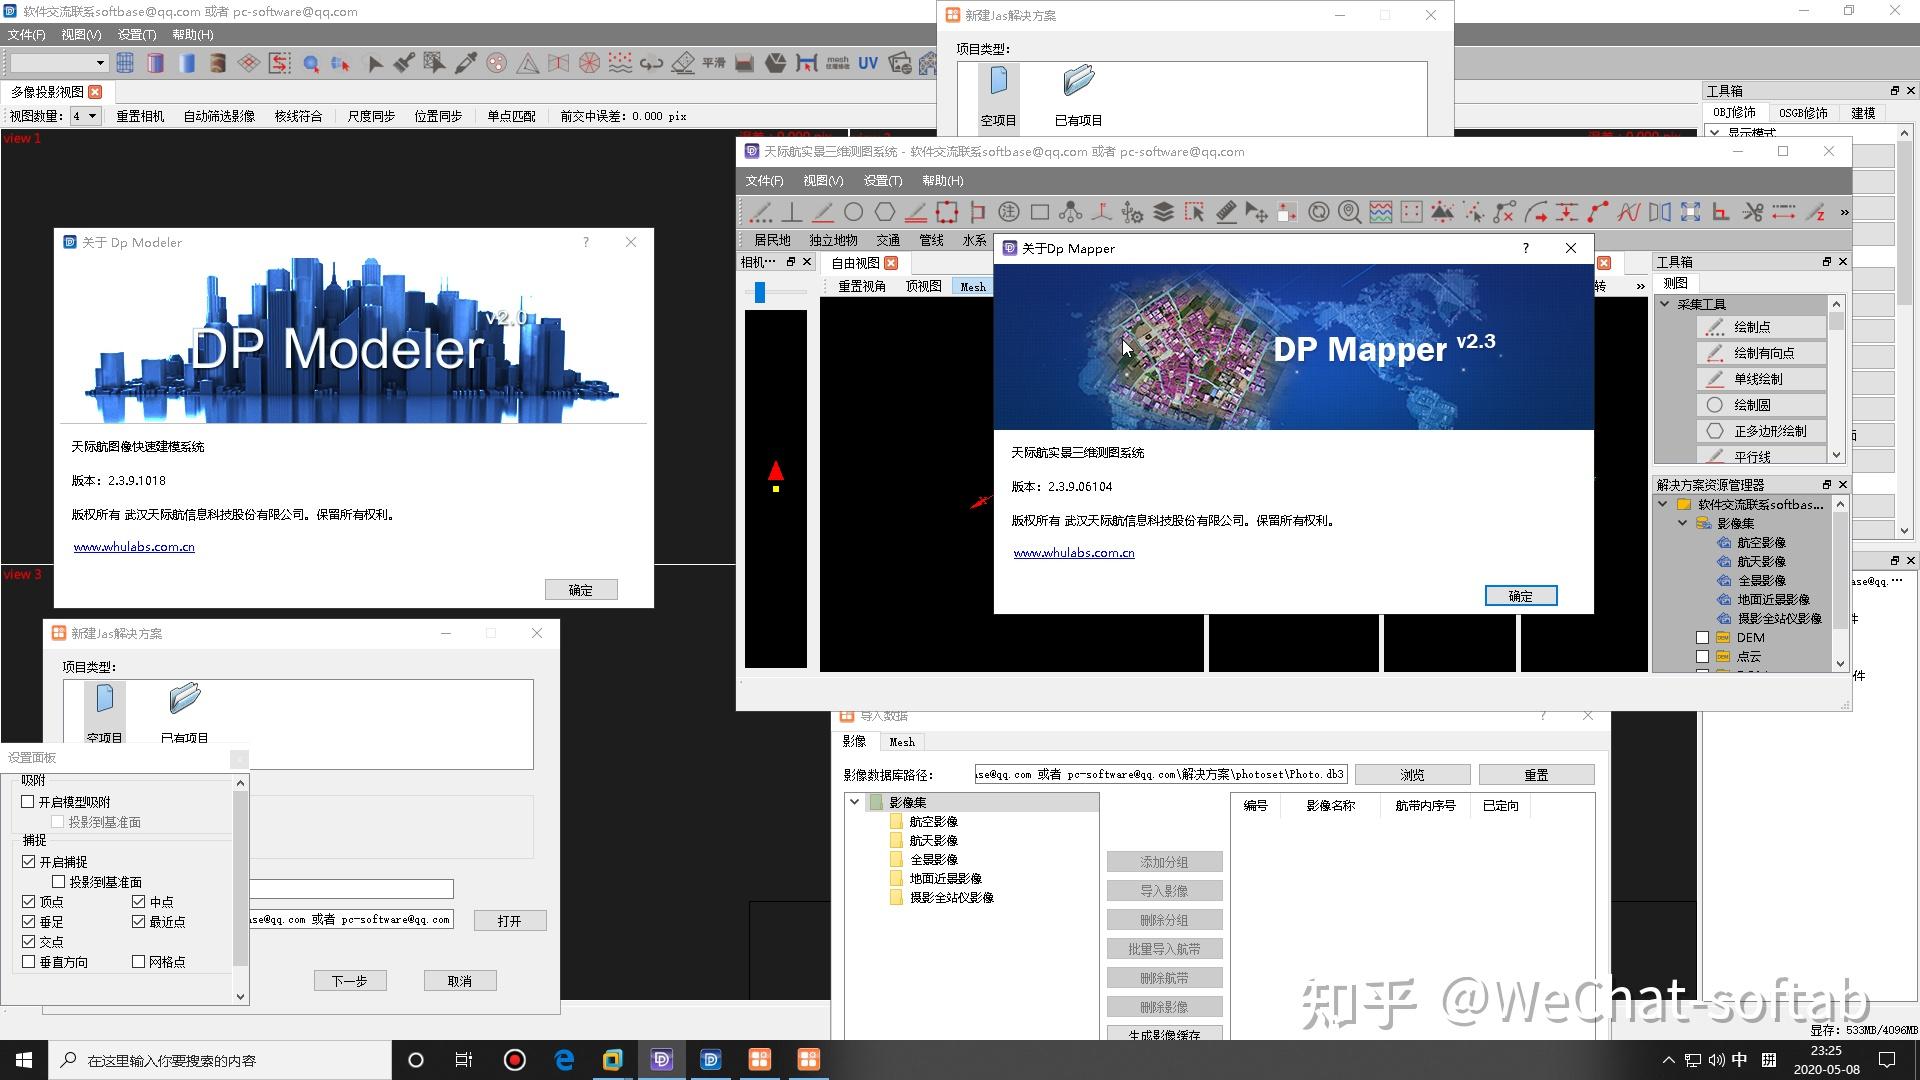The width and height of the screenshot is (1920, 1080).
Task: Click the UV tool icon
Action: coord(868,63)
